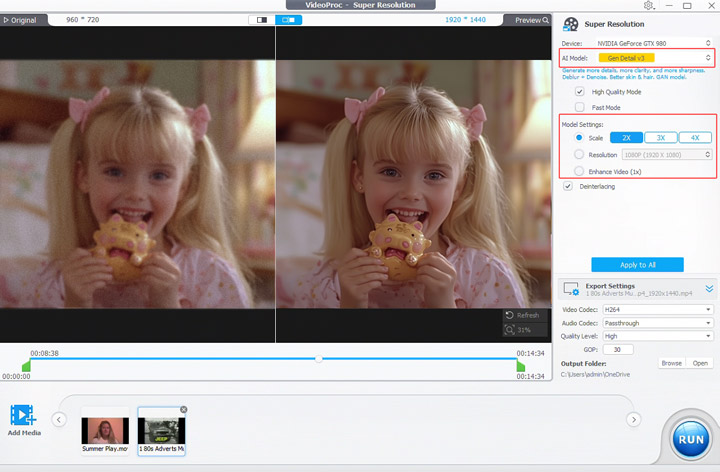Viewport: 720px width, 472px height.
Task: Click the Preview magnifier button
Action: click(531, 20)
